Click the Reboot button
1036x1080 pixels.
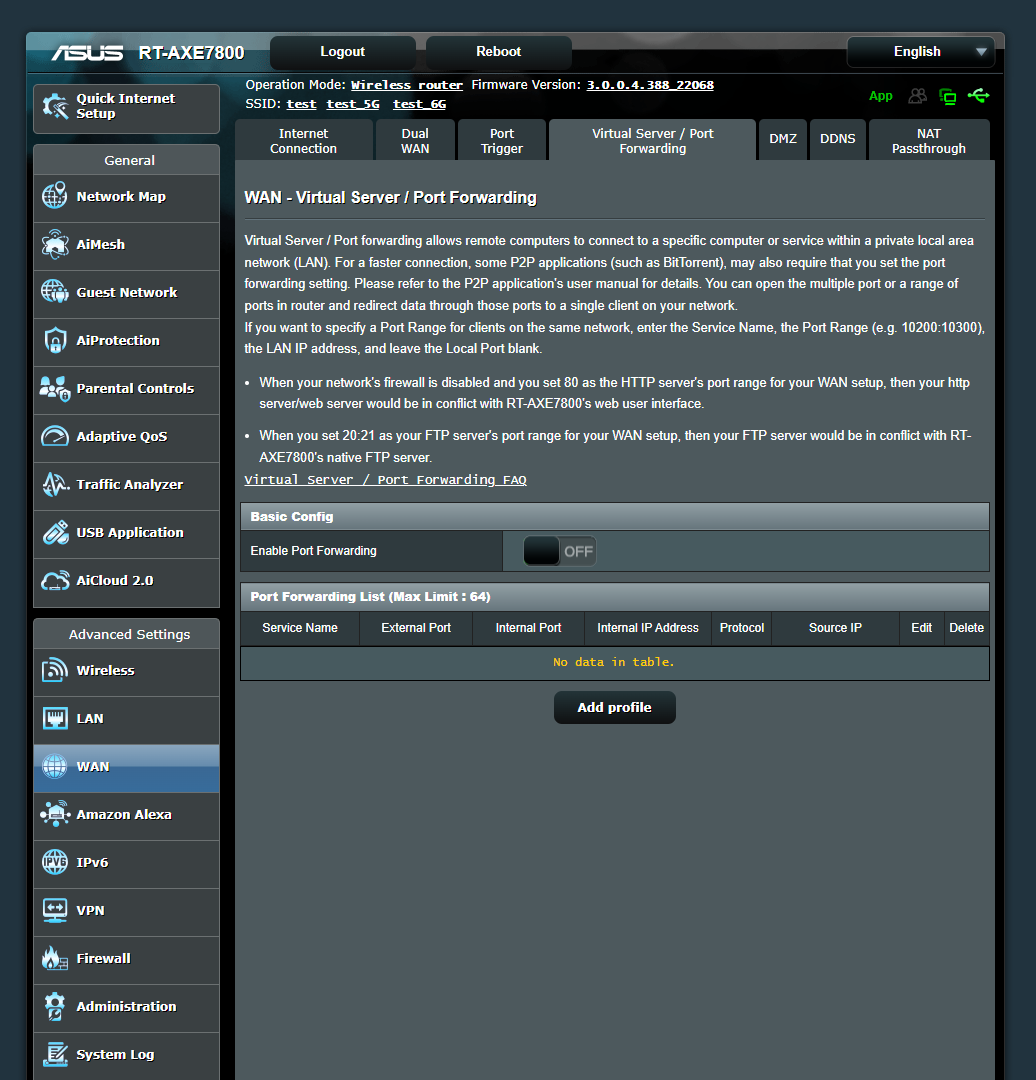coord(499,52)
